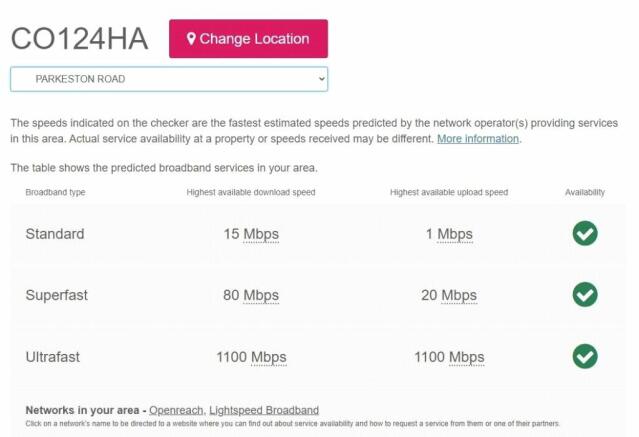Open the PARKESTON ROAD address dropdown
This screenshot has width=639, height=437.
(x=169, y=79)
